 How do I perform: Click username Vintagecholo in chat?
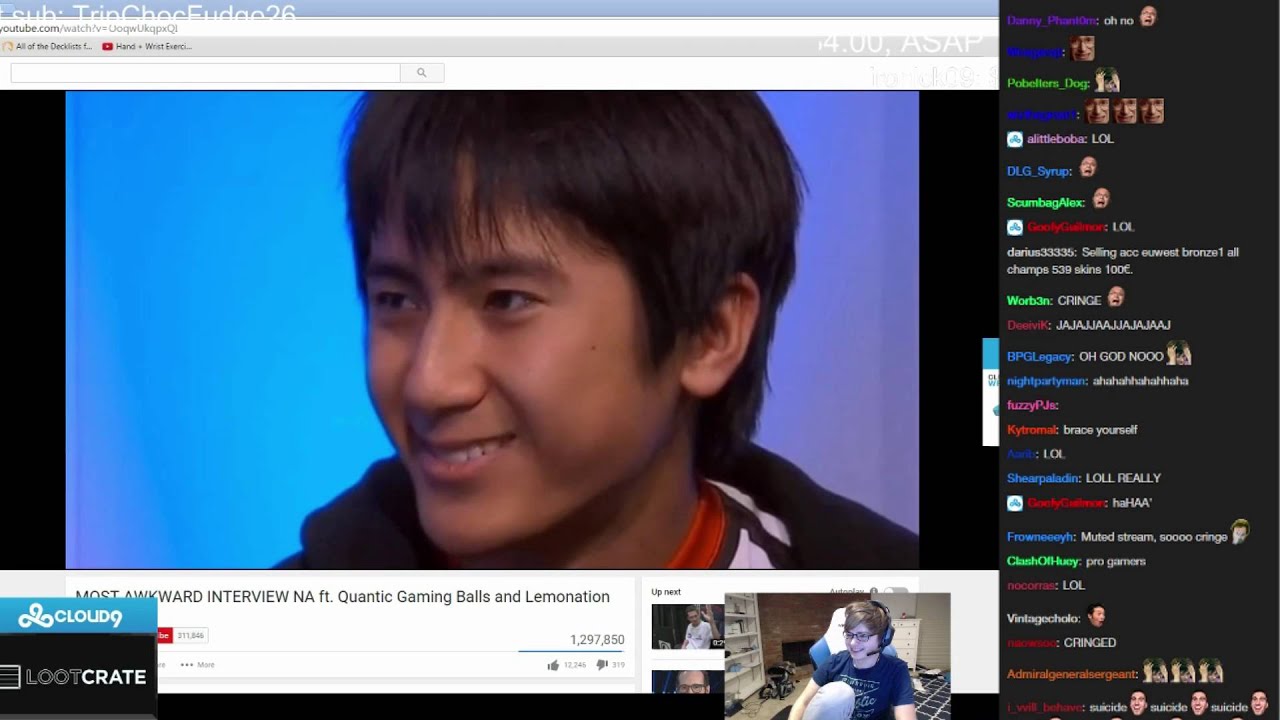(x=1043, y=619)
